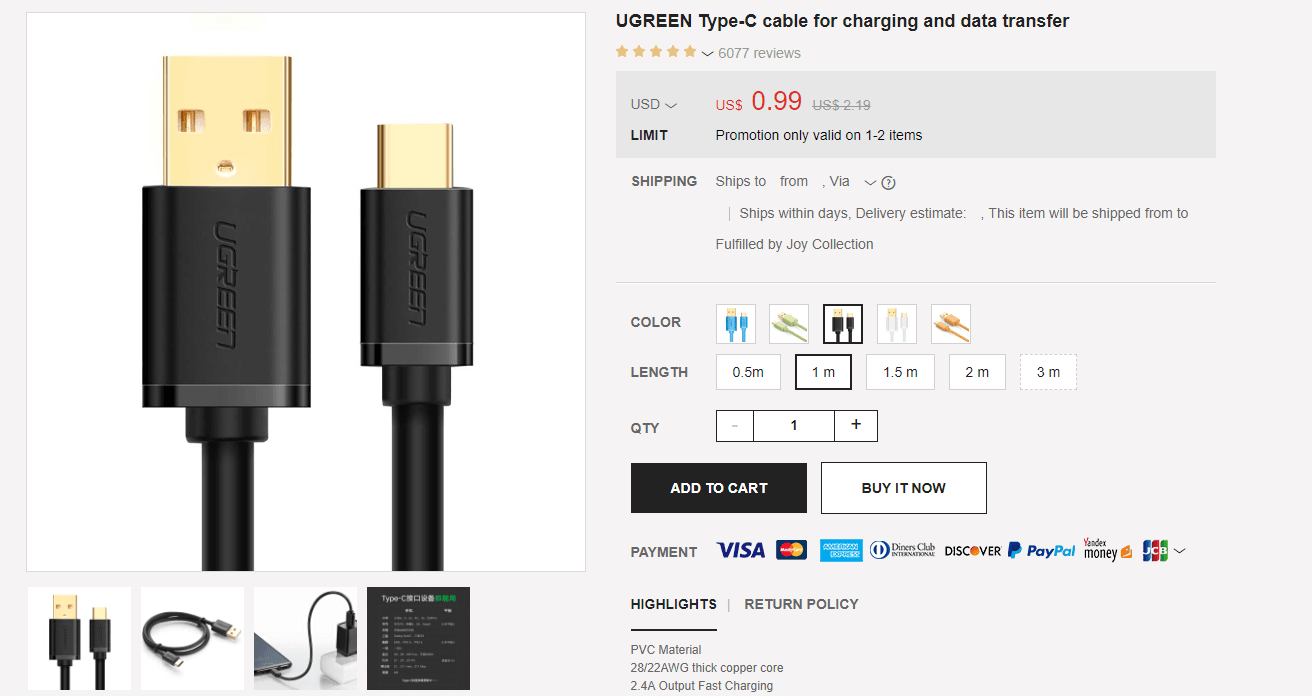This screenshot has height=696, width=1312.
Task: Expand the star rating breakdown chevron
Action: [707, 53]
